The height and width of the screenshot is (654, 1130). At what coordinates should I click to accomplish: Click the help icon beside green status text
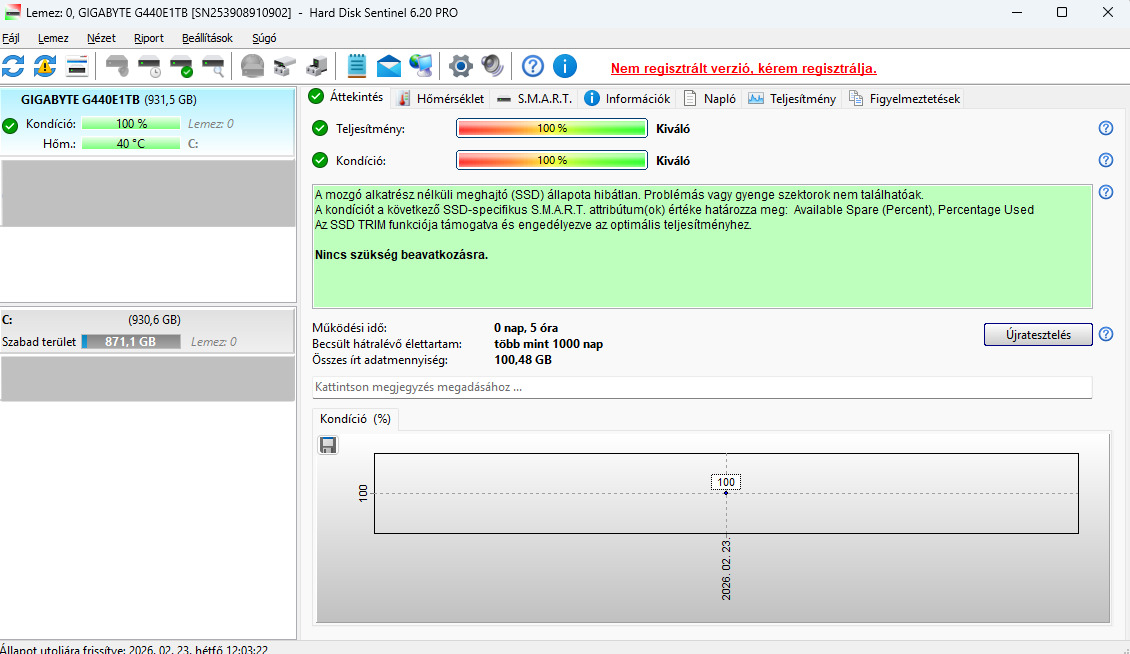(1105, 192)
